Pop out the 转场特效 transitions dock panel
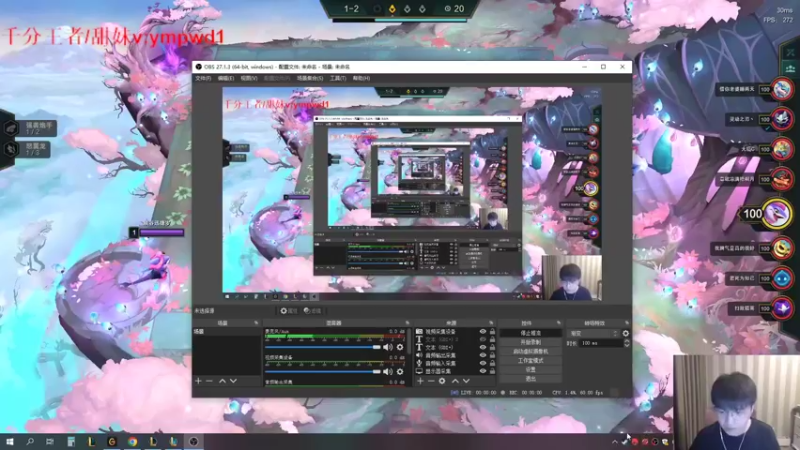Viewport: 800px width, 450px height. [x=627, y=323]
